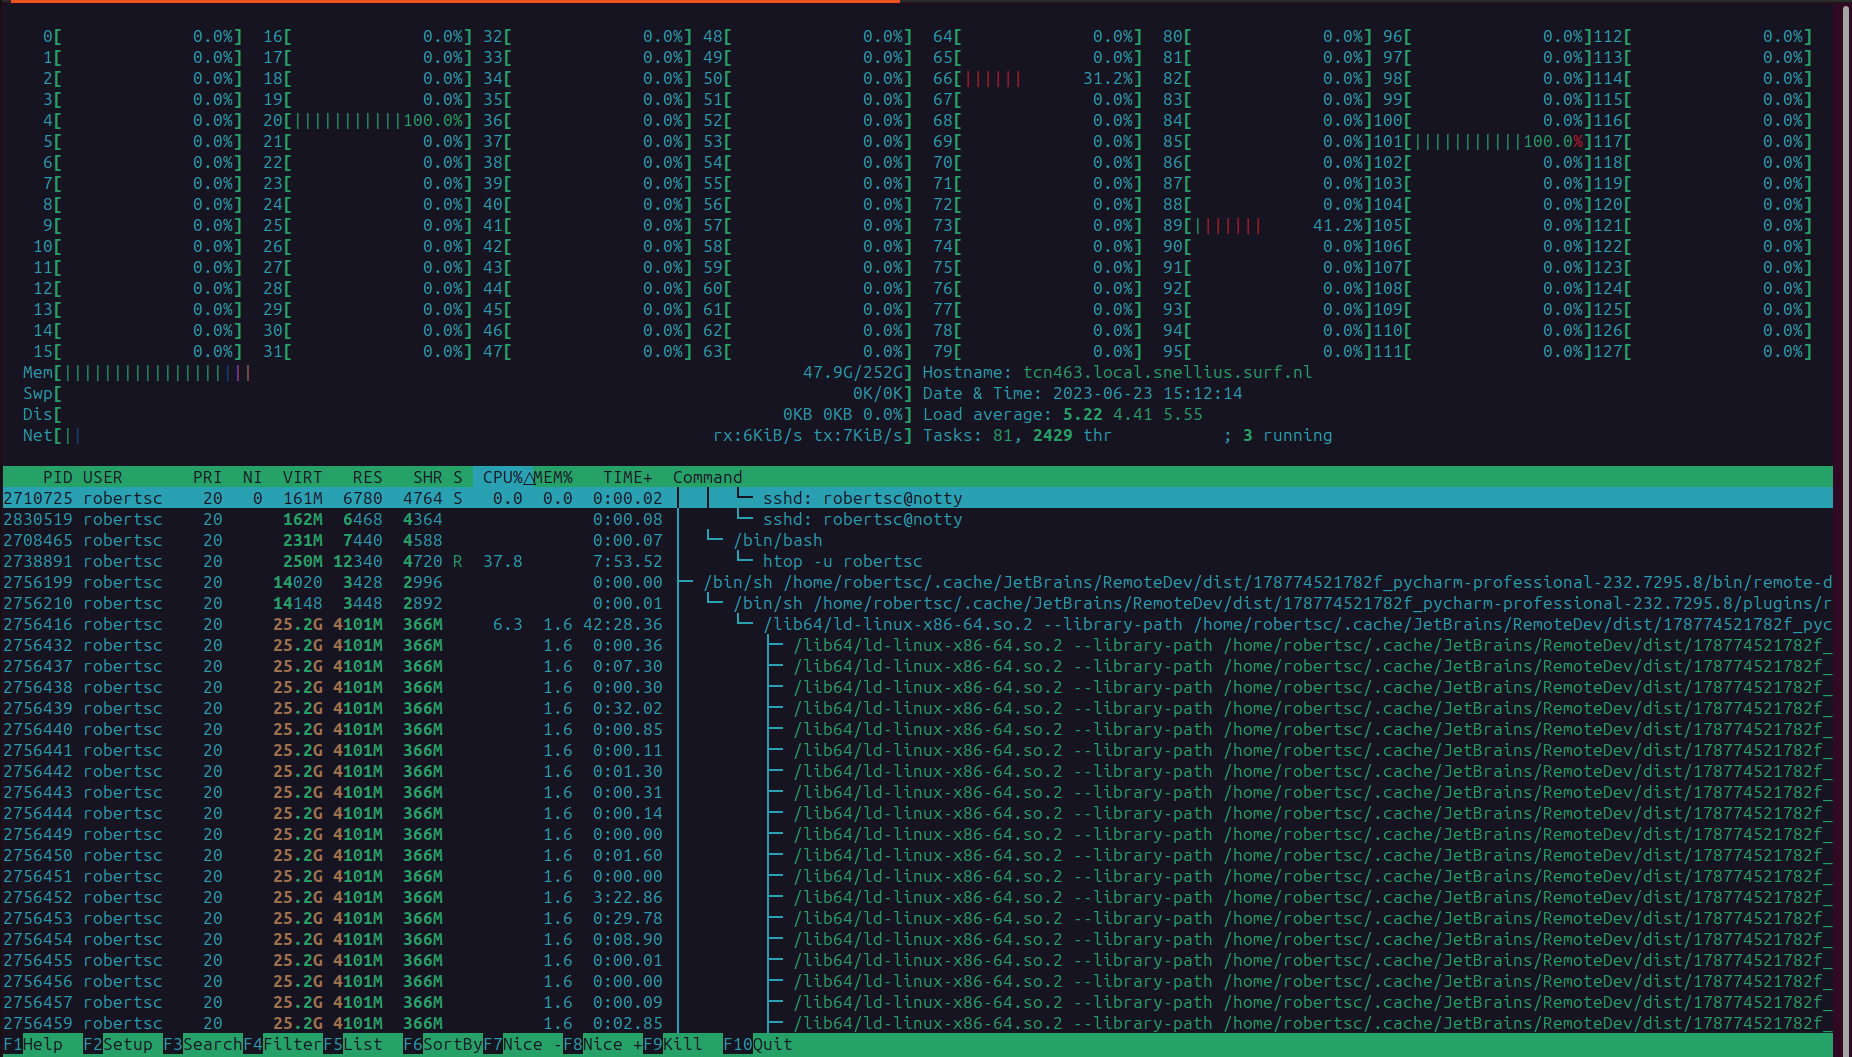This screenshot has height=1057, width=1852.
Task: Select process 2756416 with TIME 42:28.36
Action: click(x=918, y=624)
